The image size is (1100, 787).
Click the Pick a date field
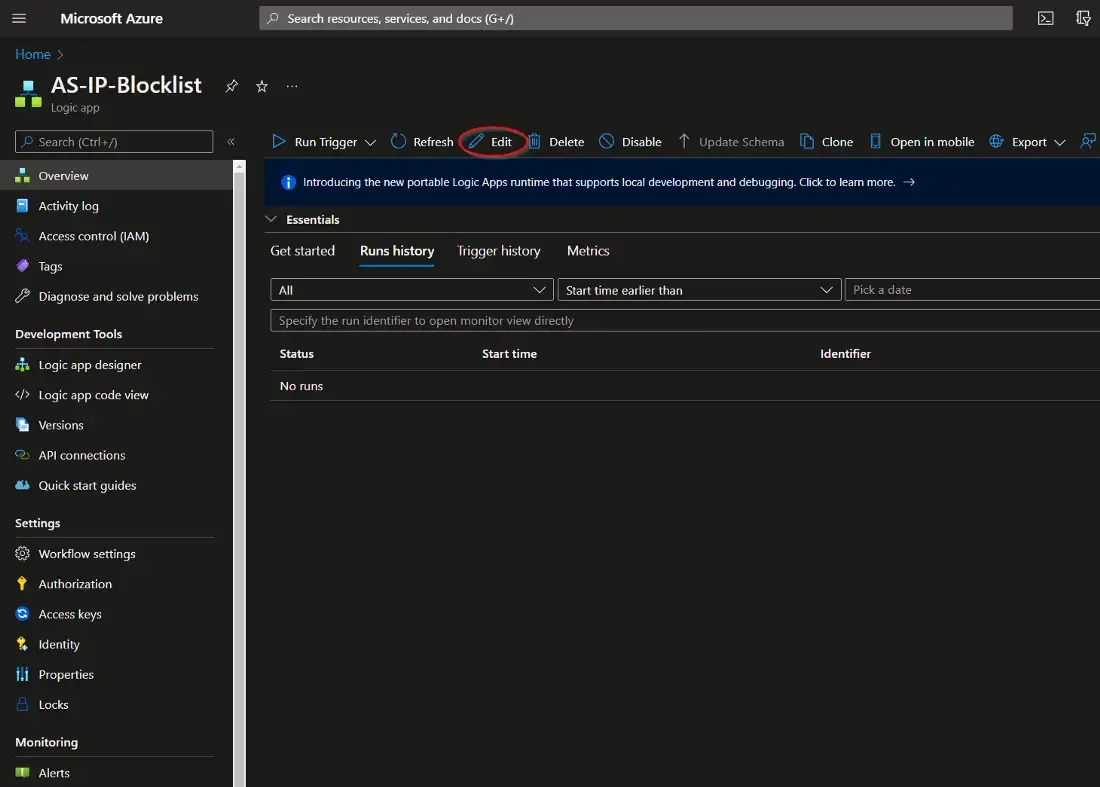(x=970, y=290)
